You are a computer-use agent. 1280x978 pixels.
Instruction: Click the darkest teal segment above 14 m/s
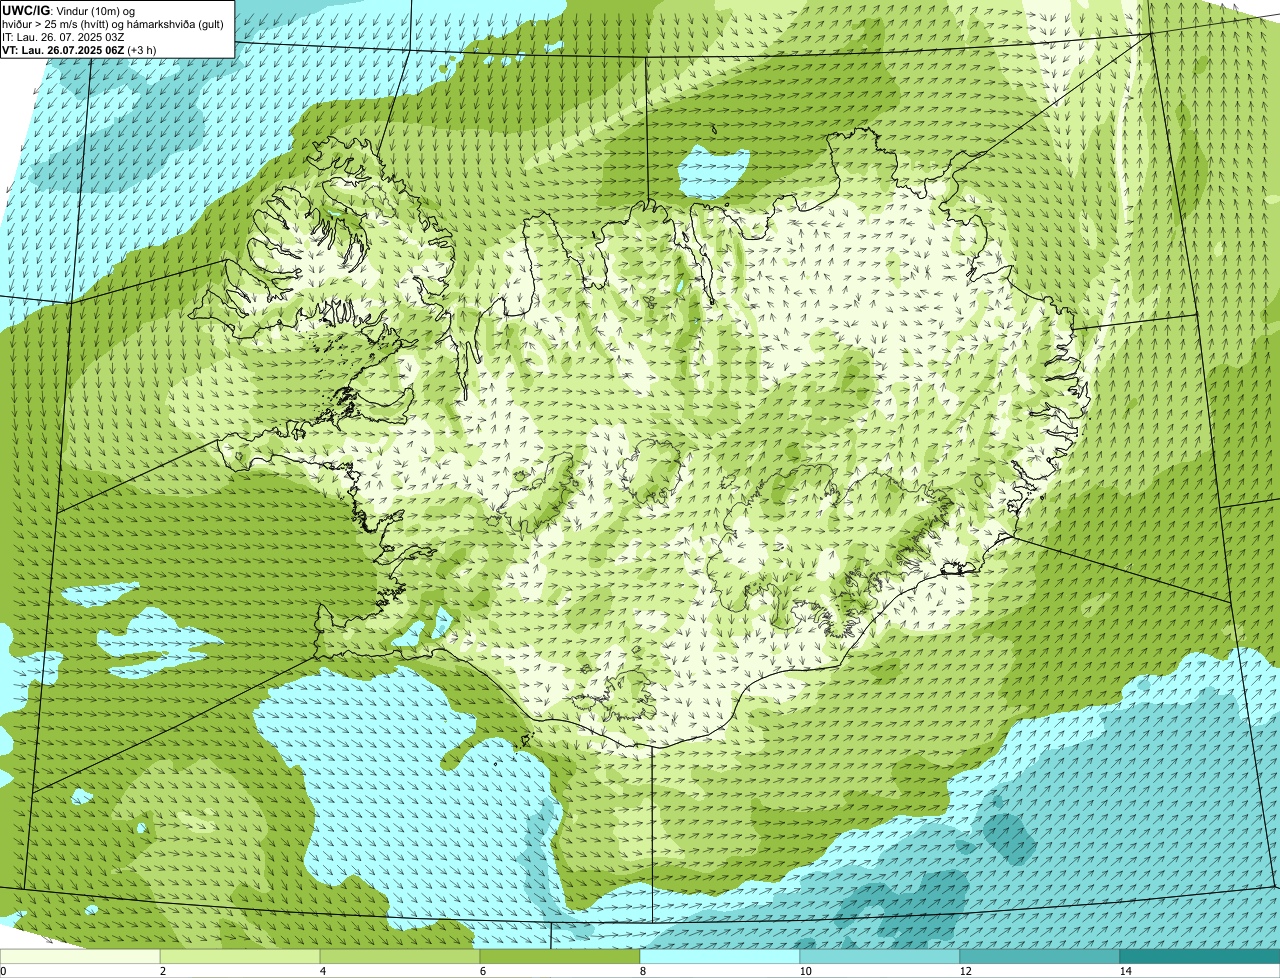pos(1200,957)
